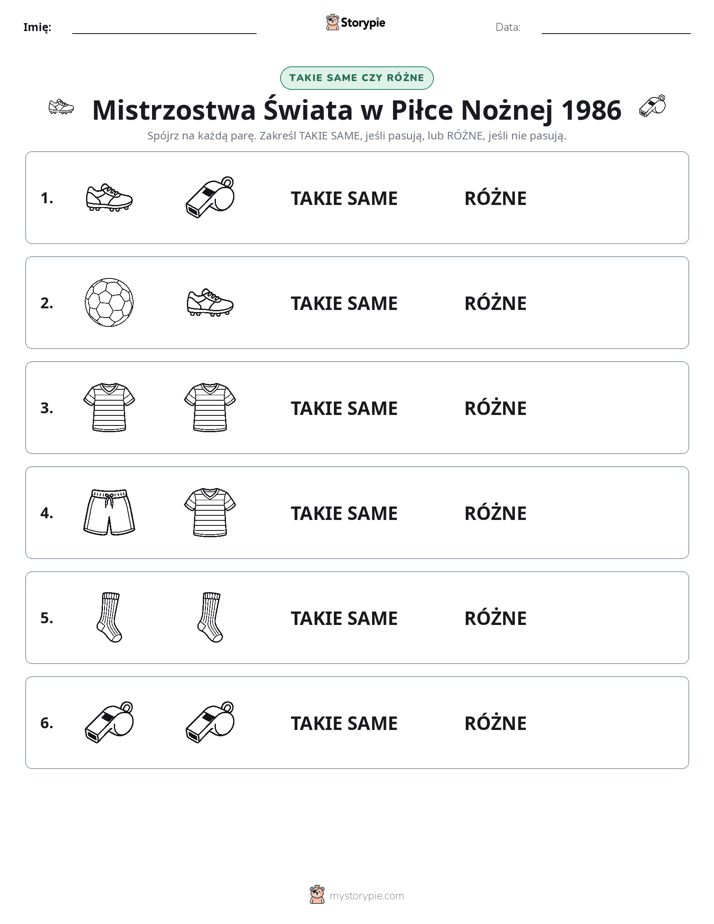Select TAKIE SAME for row 5
Screen dimensions: 714x924
344,618
